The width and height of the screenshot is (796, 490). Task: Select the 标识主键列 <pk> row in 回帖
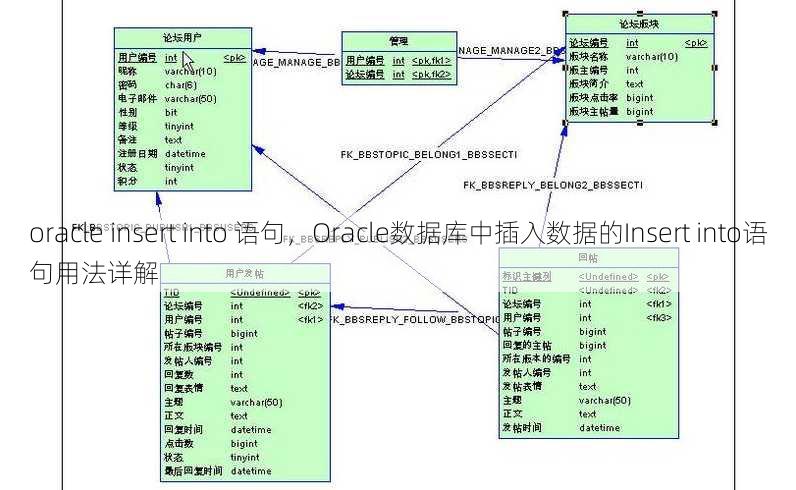click(x=585, y=277)
